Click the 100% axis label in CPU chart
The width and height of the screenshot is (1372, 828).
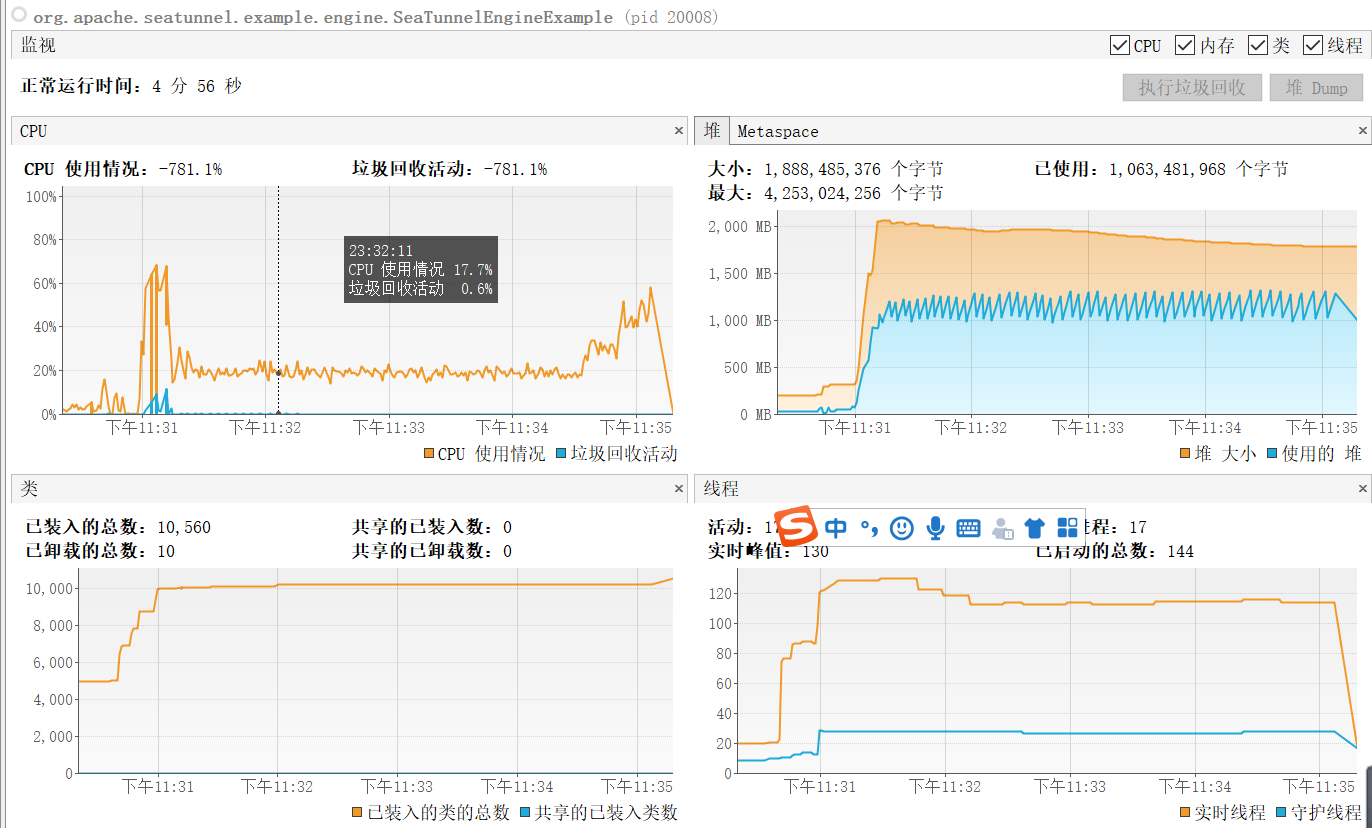(39, 196)
